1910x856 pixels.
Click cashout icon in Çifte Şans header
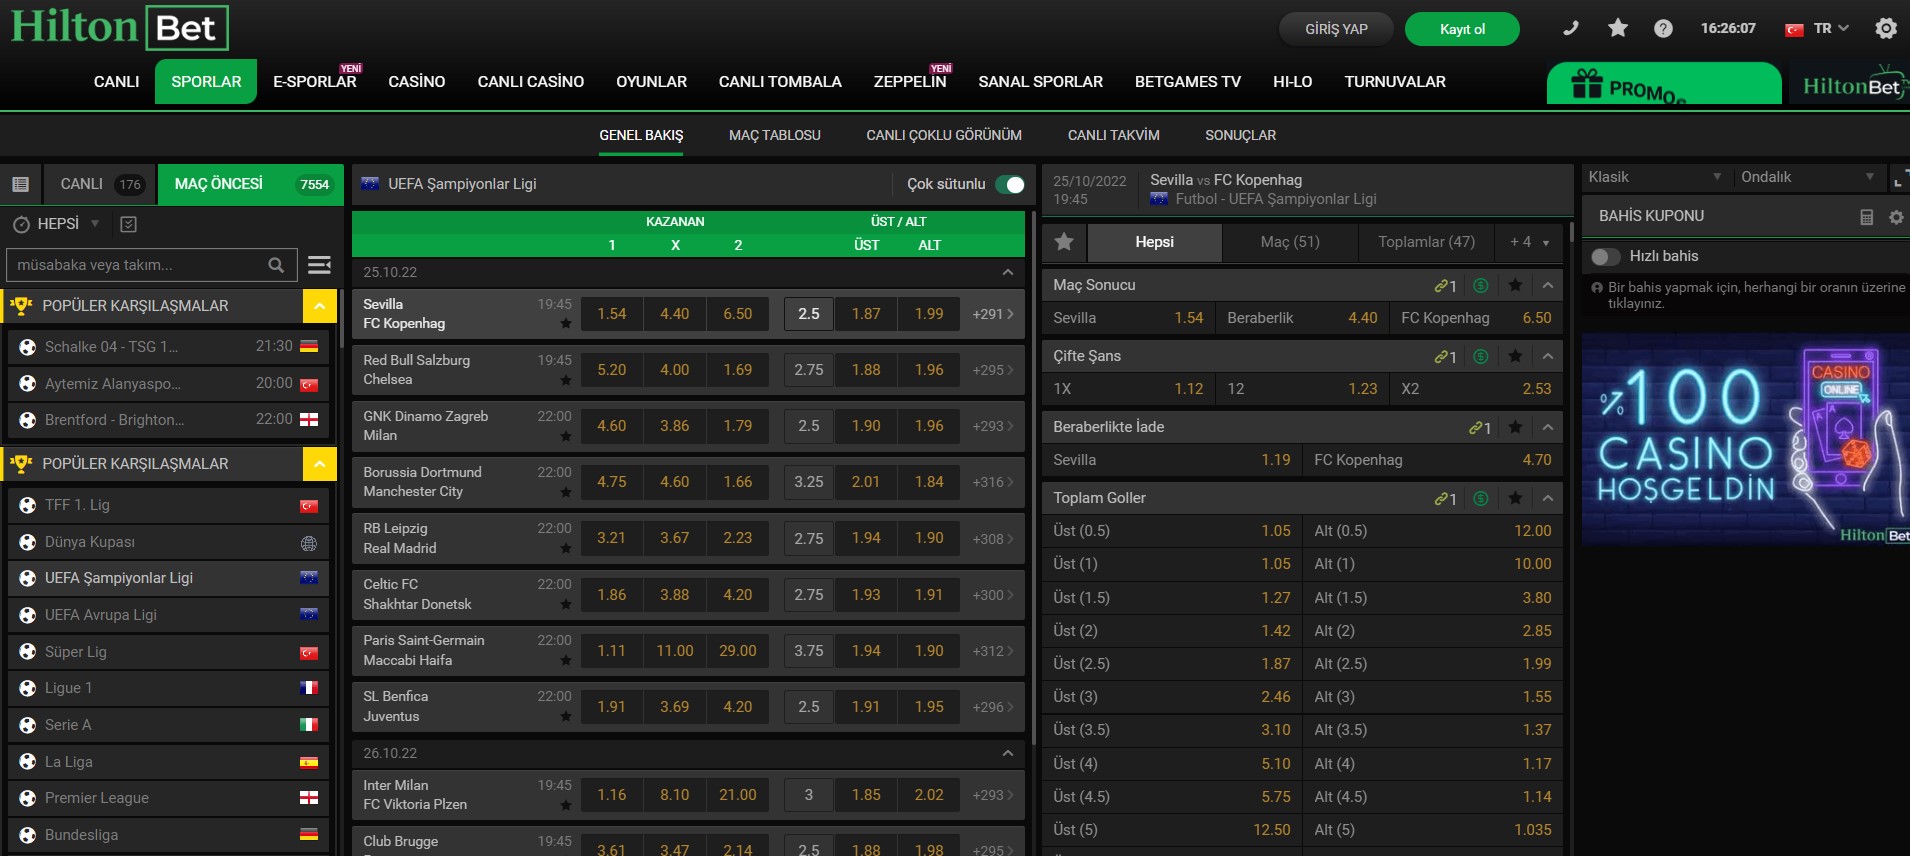1481,356
